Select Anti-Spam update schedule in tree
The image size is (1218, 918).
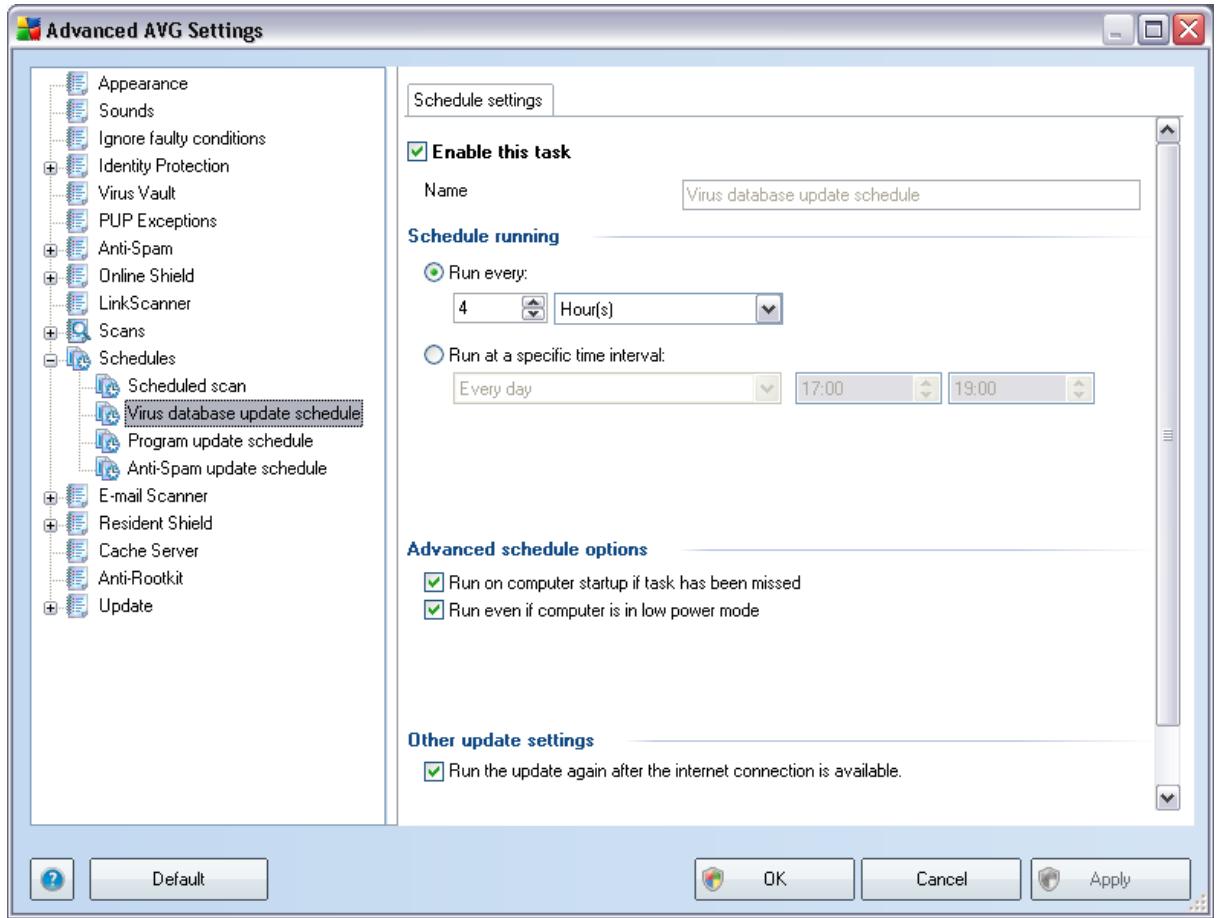227,467
